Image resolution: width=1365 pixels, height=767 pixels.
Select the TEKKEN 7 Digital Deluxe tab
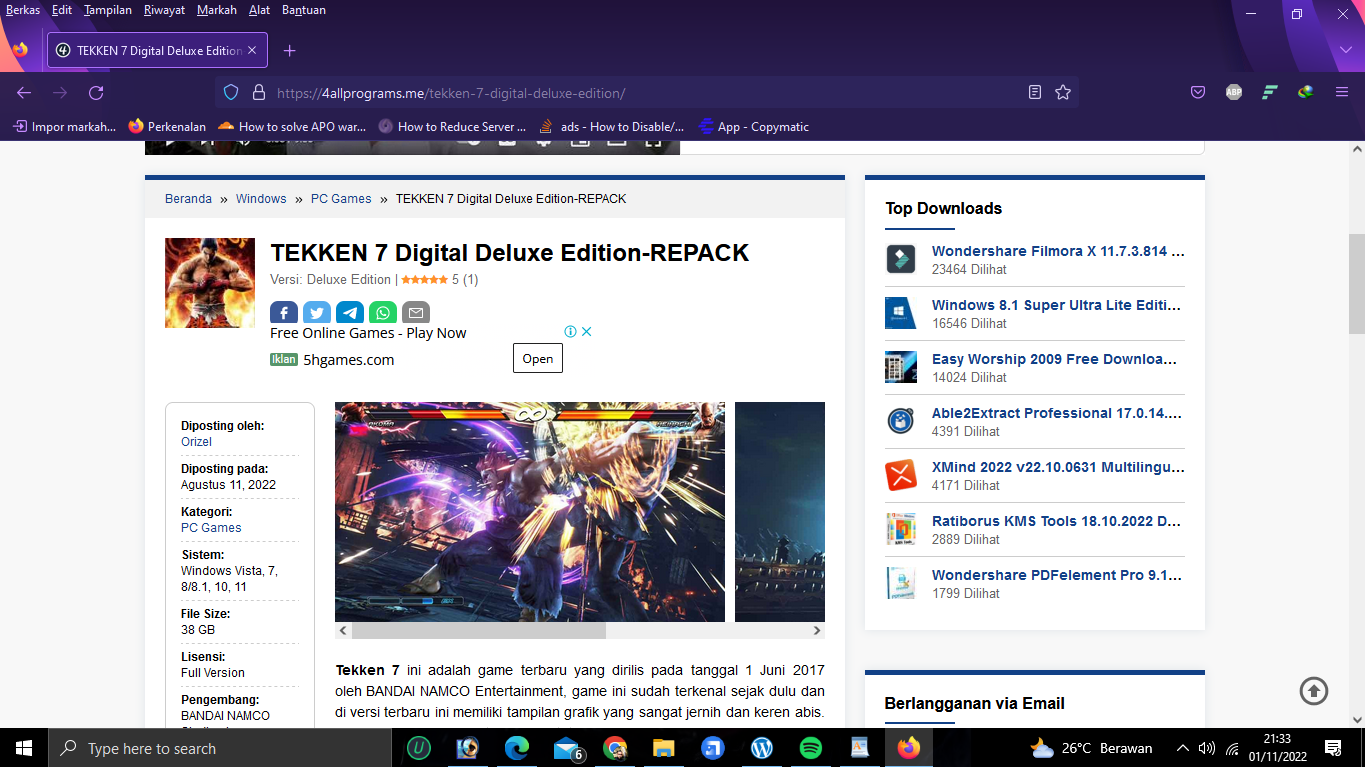tap(157, 50)
